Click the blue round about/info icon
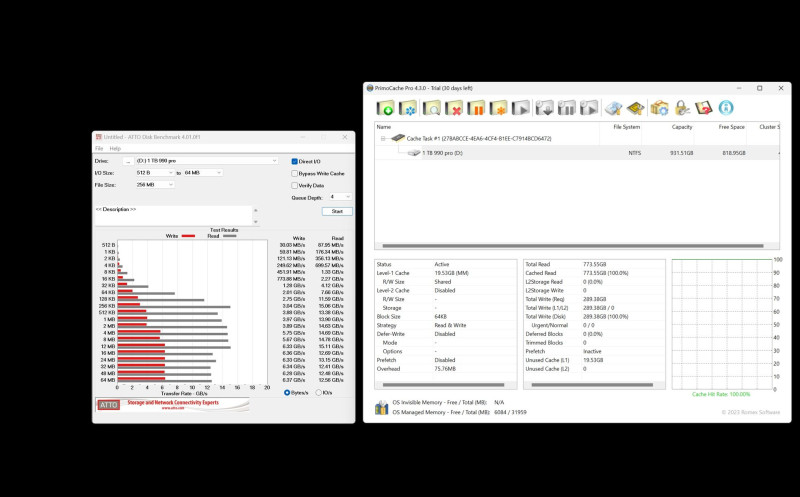 tap(726, 108)
